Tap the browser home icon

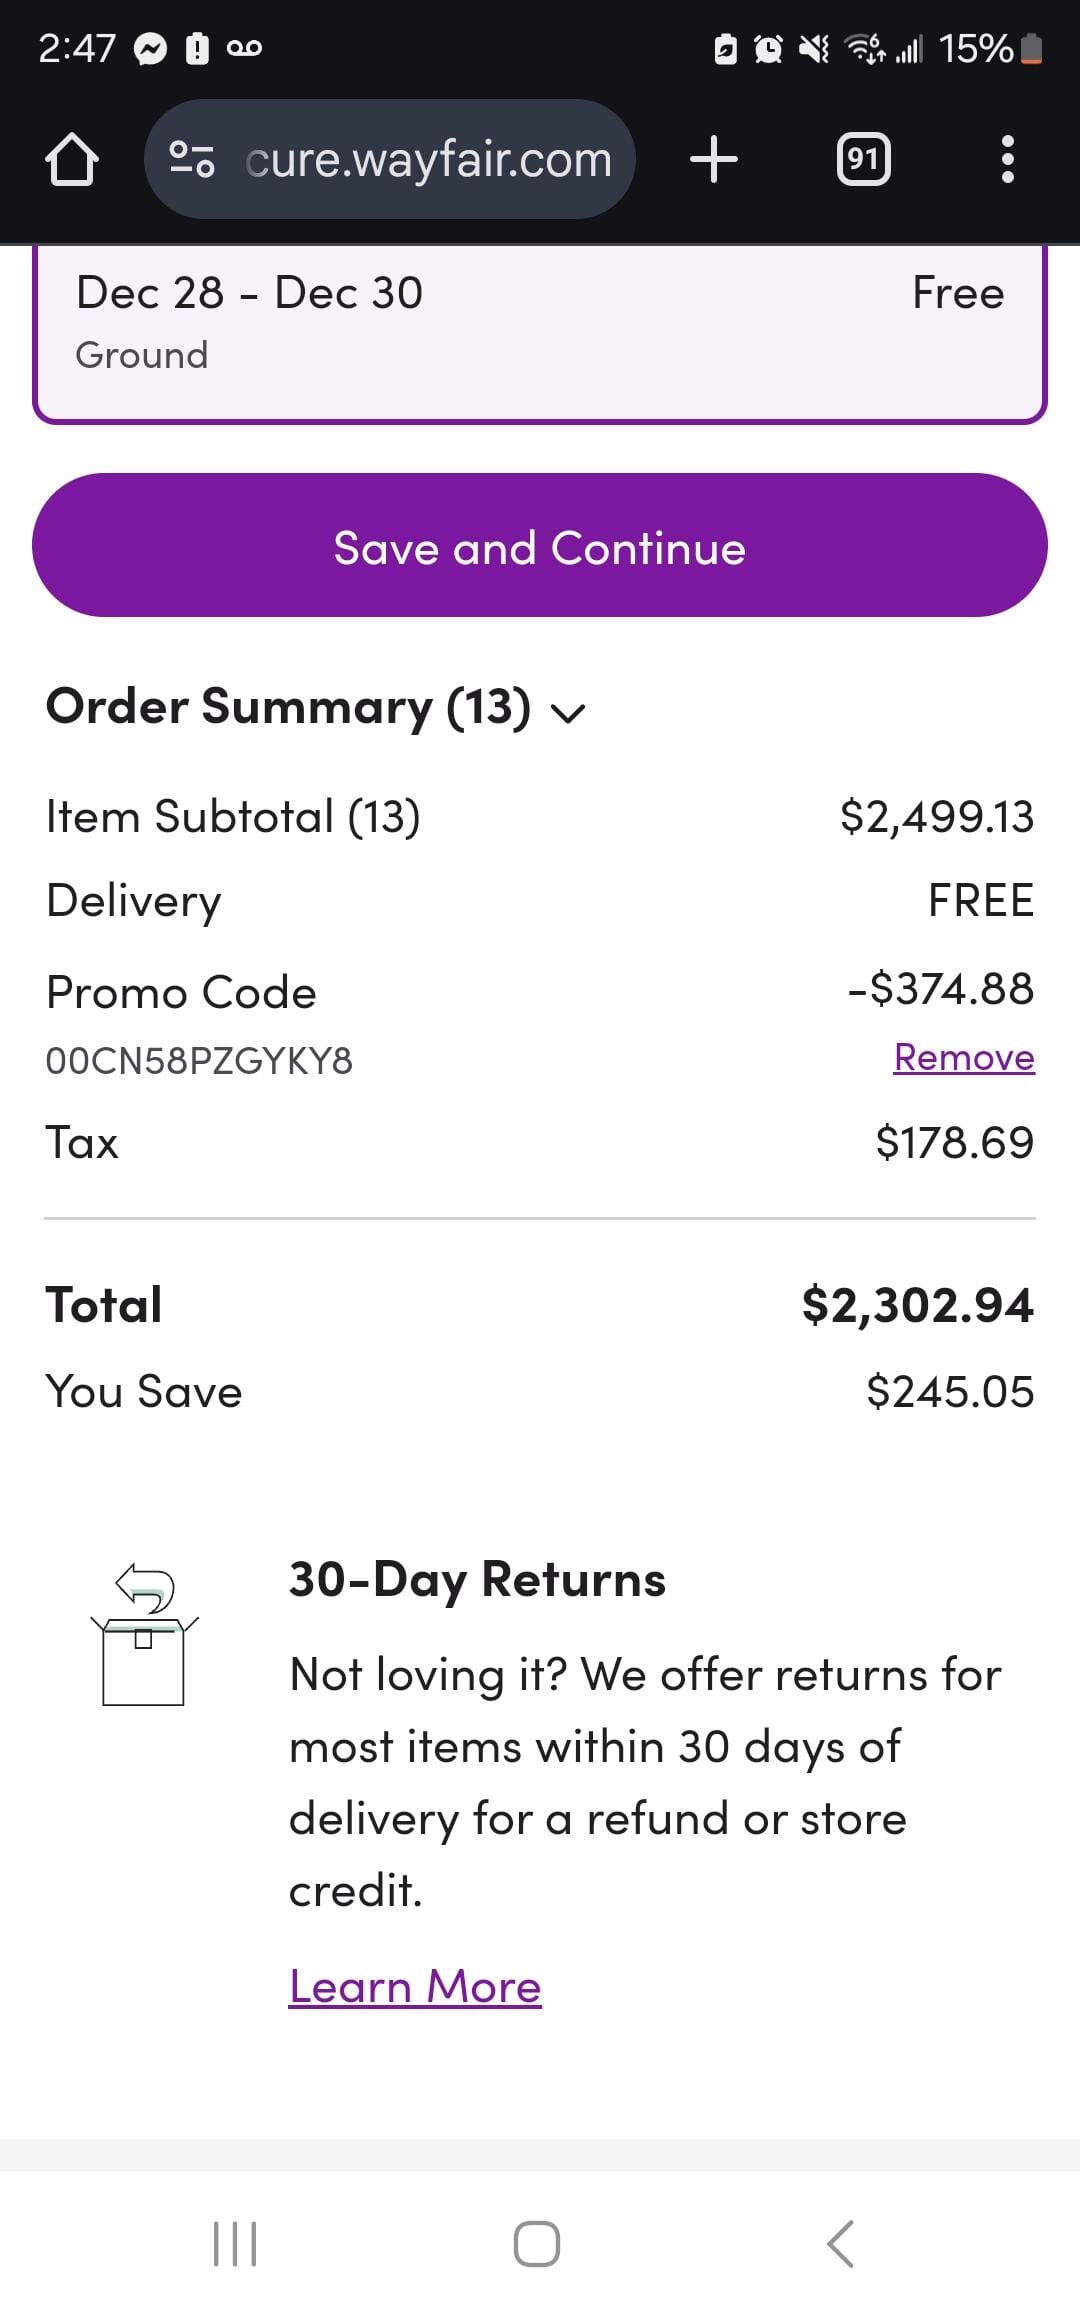[x=72, y=159]
